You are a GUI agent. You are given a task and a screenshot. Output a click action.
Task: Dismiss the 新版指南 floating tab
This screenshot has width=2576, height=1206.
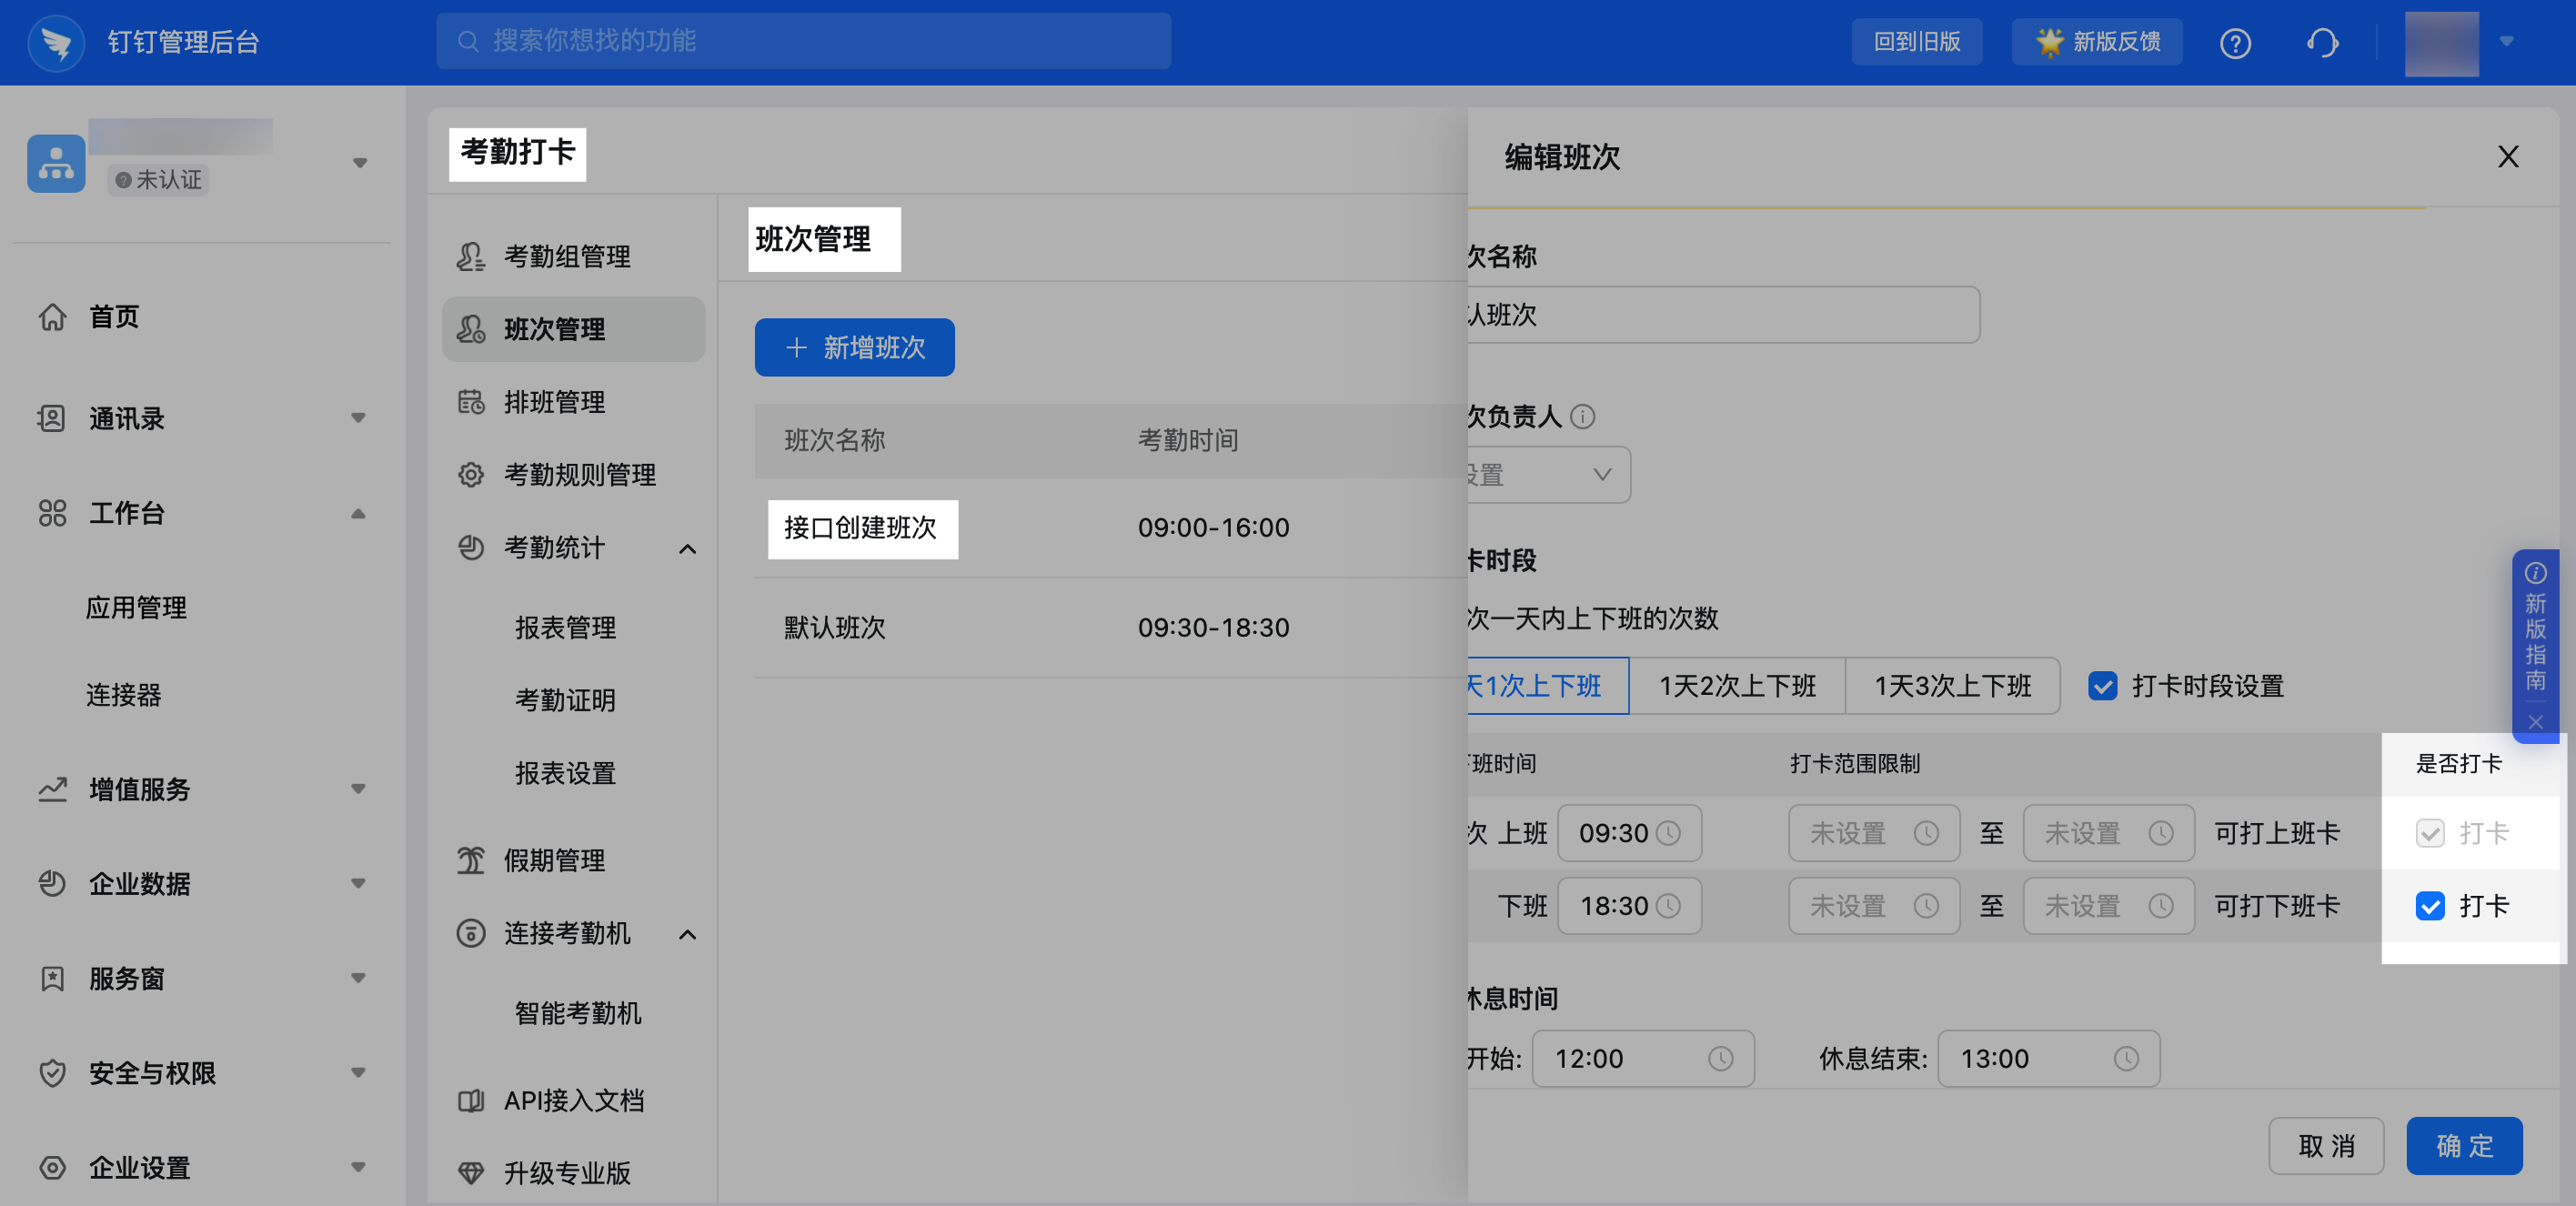coord(2535,722)
